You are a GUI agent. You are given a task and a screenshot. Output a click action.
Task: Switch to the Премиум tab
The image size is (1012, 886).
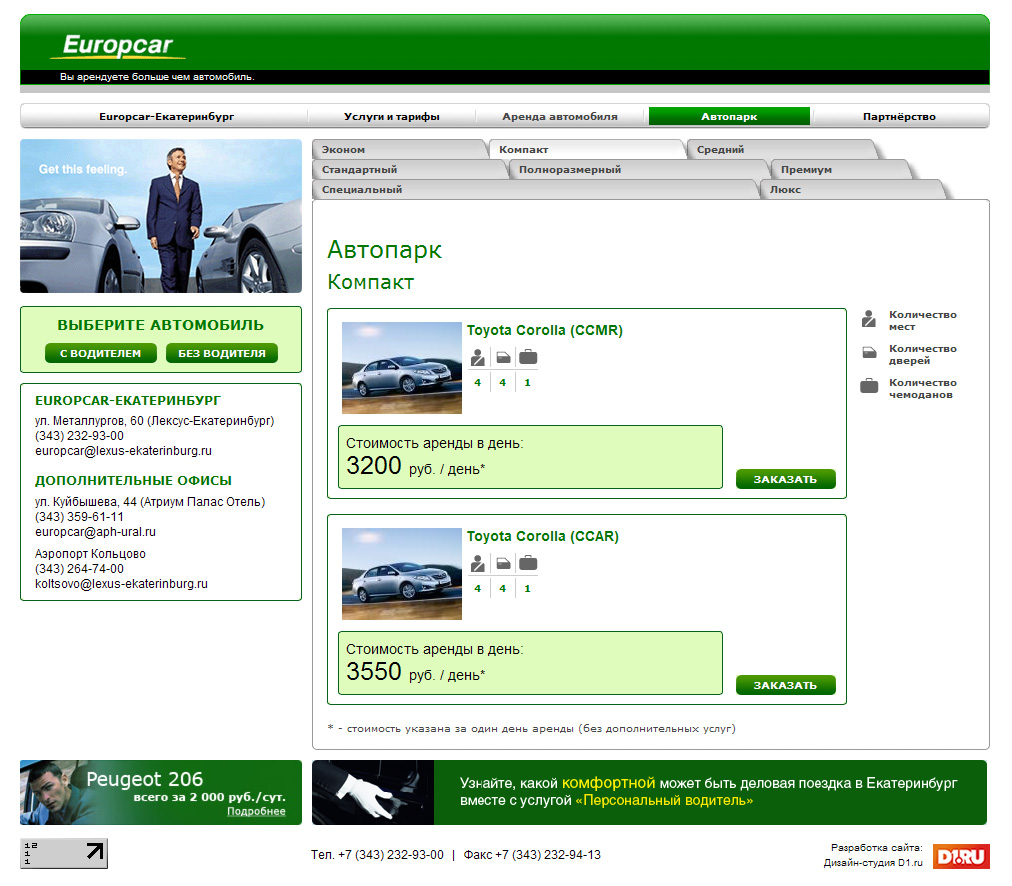pos(841,170)
